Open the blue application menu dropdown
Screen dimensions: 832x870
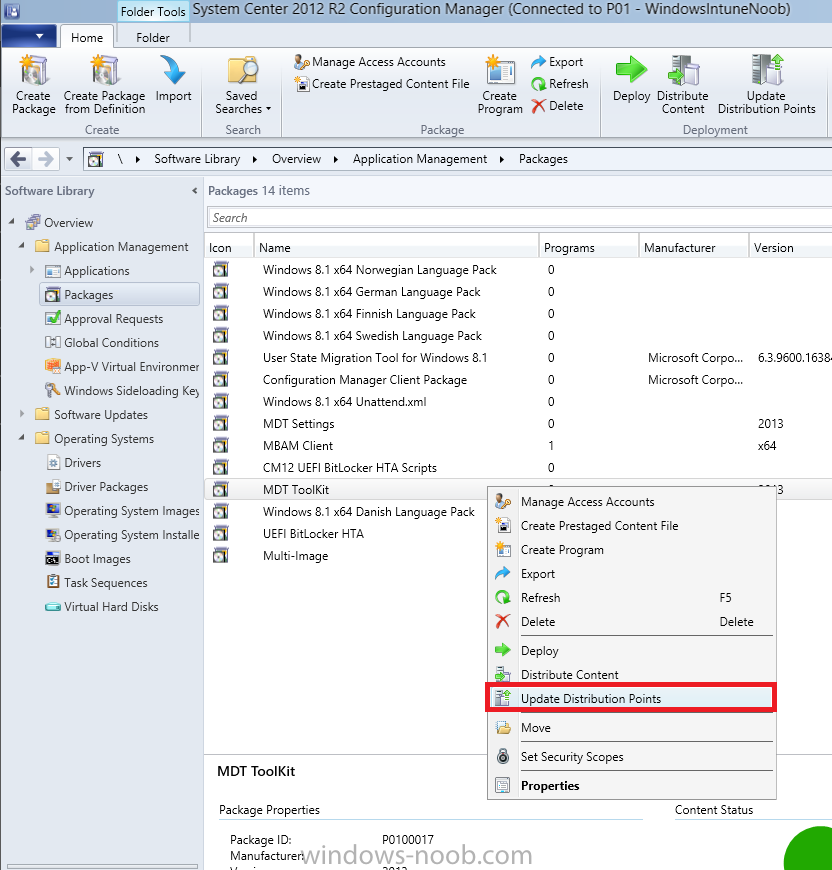[29, 36]
